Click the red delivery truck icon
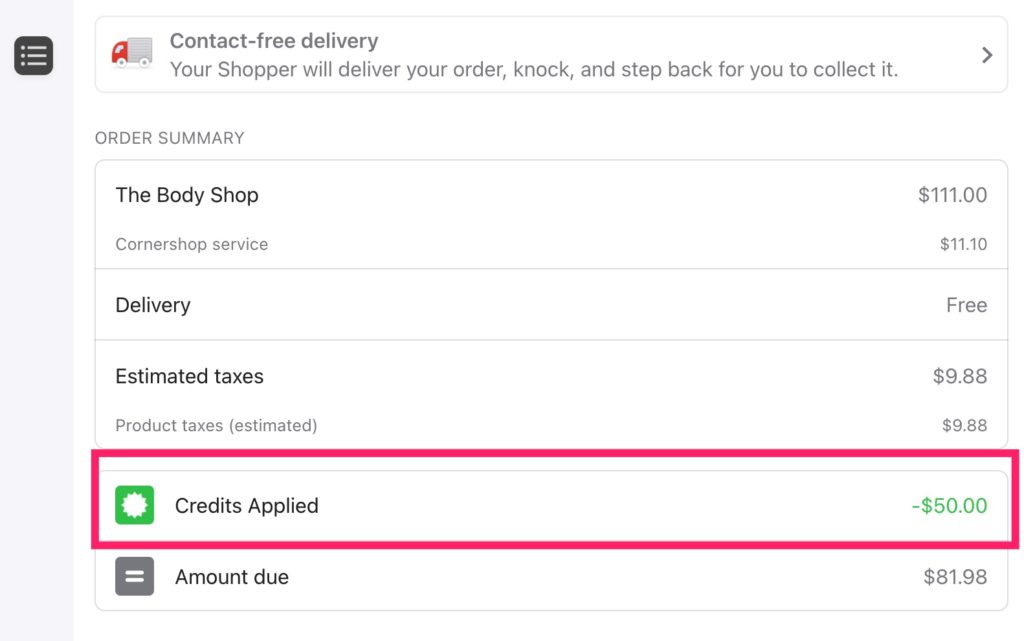This screenshot has width=1024, height=641. (x=132, y=53)
